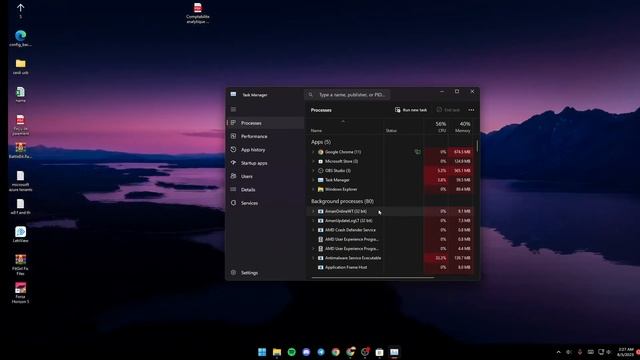Select the LetsView desktop shortcut
This screenshot has width=640, height=360.
coord(20,234)
